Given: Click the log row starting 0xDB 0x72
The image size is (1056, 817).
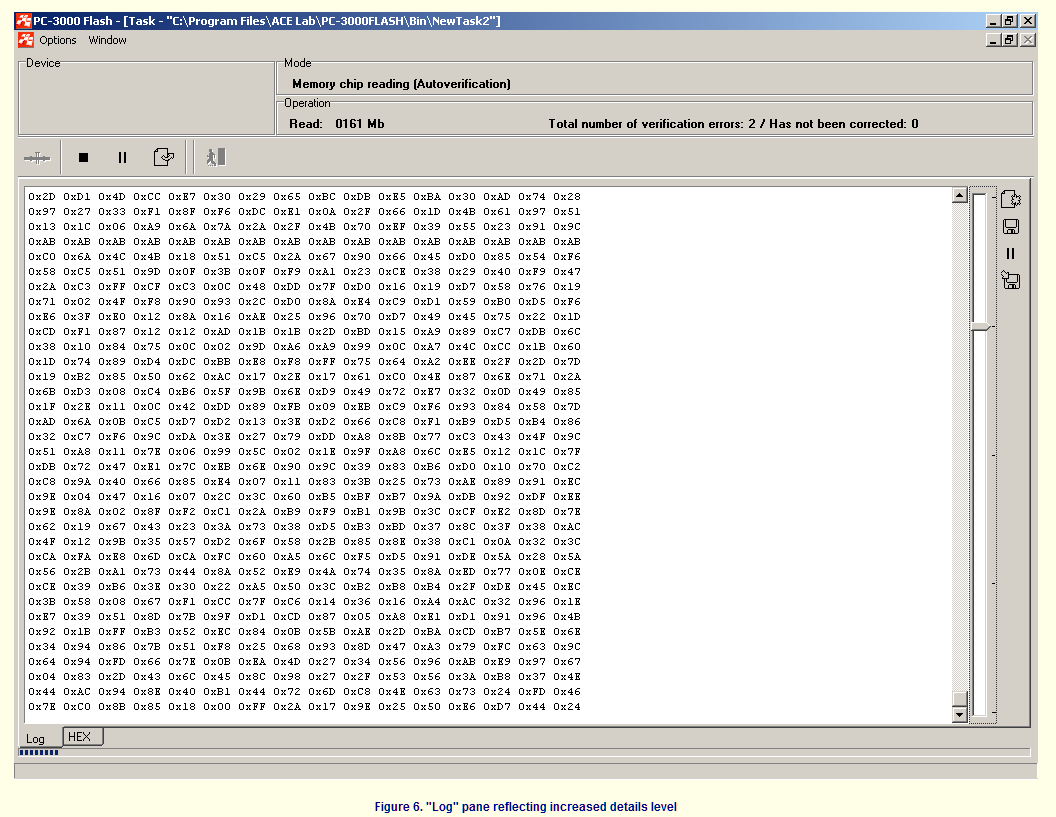Looking at the screenshot, I should [304, 467].
